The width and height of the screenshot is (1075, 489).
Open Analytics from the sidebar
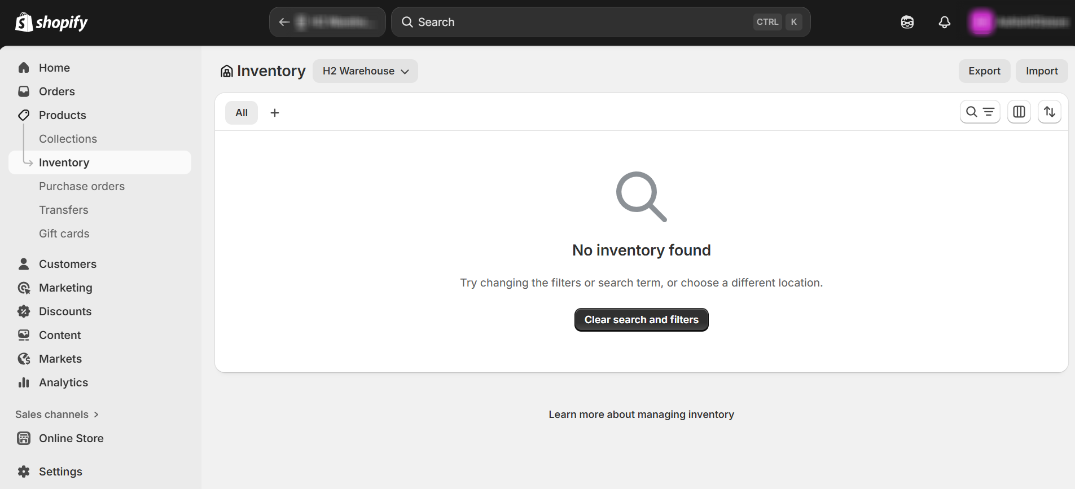tap(63, 383)
